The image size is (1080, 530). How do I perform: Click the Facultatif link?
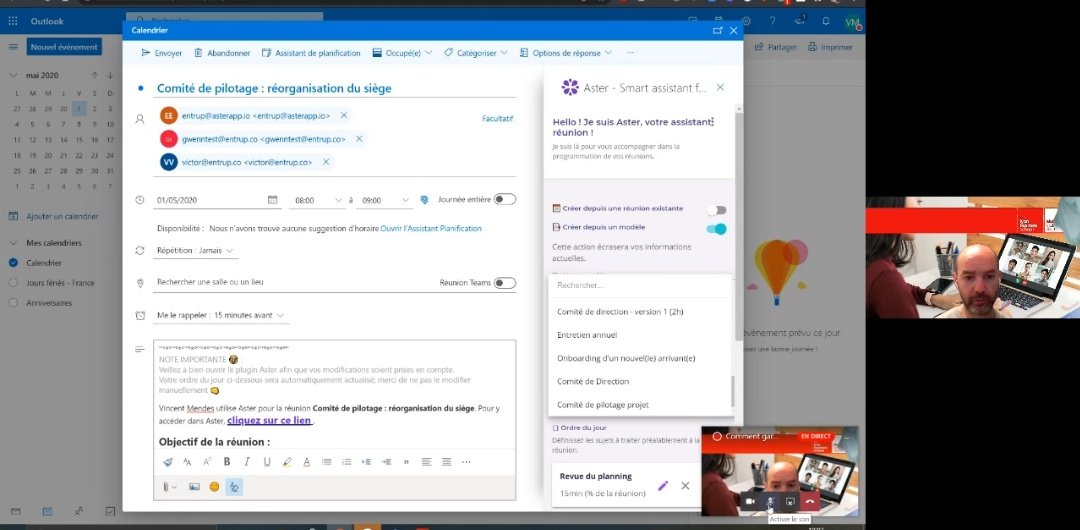pos(497,119)
